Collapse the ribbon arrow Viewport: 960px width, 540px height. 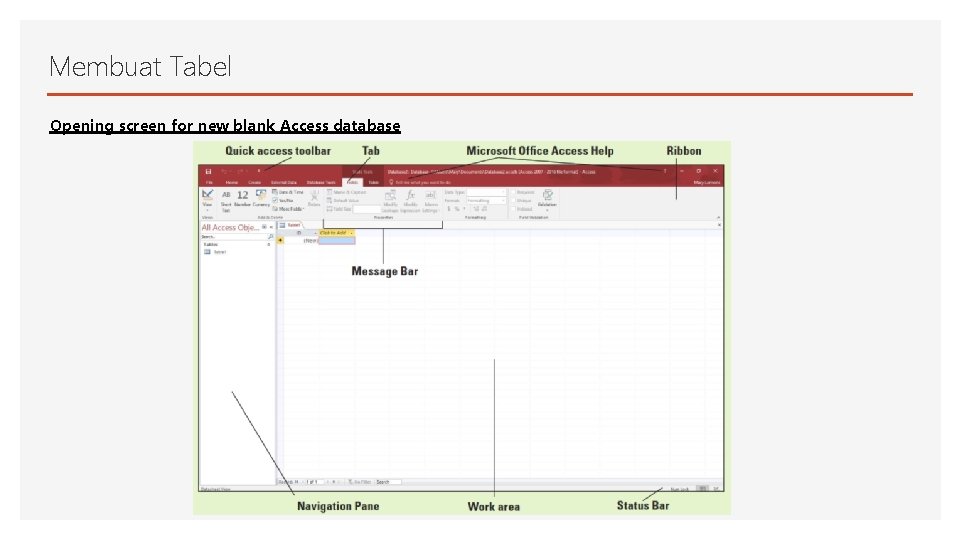[x=718, y=217]
